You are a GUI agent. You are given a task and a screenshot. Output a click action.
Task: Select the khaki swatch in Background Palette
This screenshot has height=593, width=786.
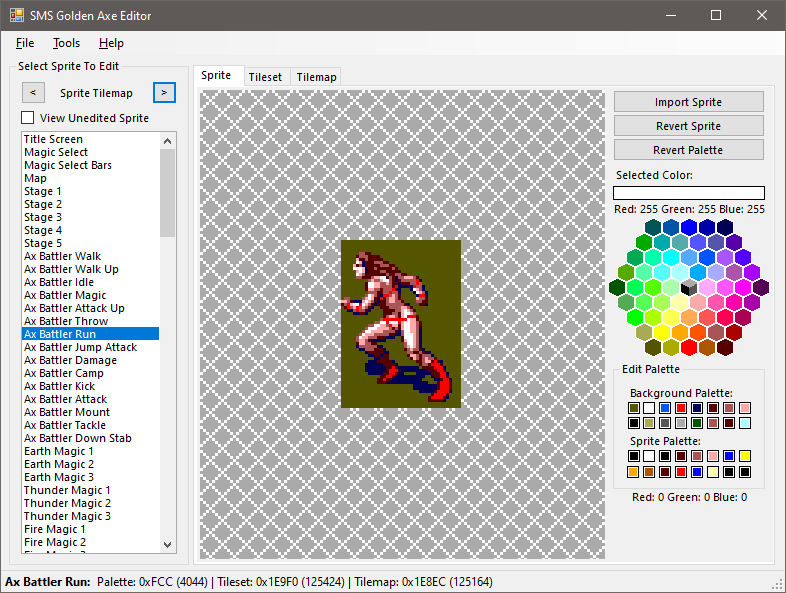point(649,423)
